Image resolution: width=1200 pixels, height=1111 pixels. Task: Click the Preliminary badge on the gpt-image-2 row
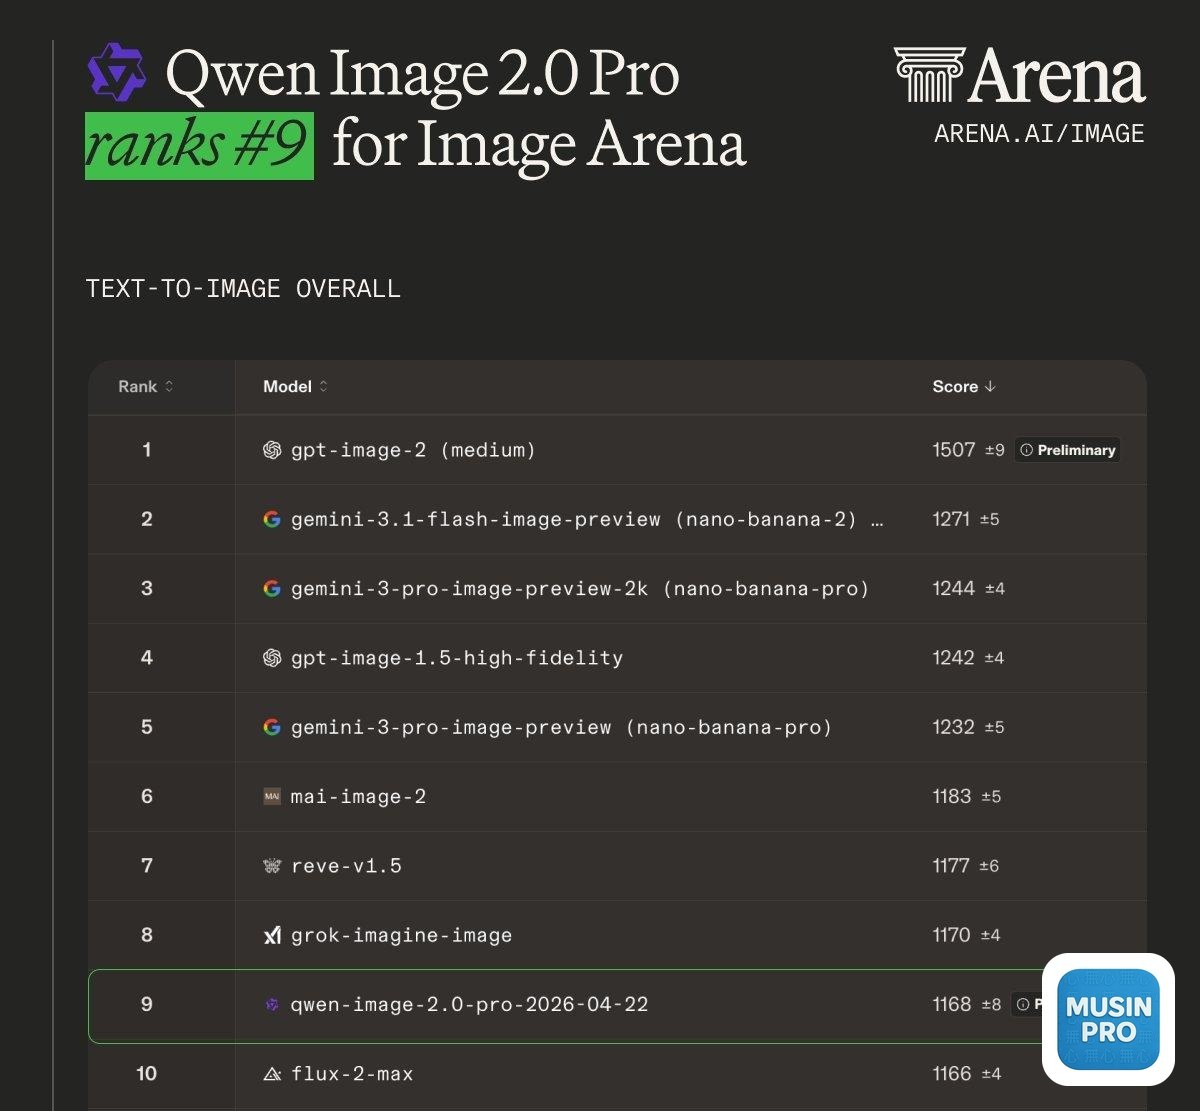(x=1067, y=450)
